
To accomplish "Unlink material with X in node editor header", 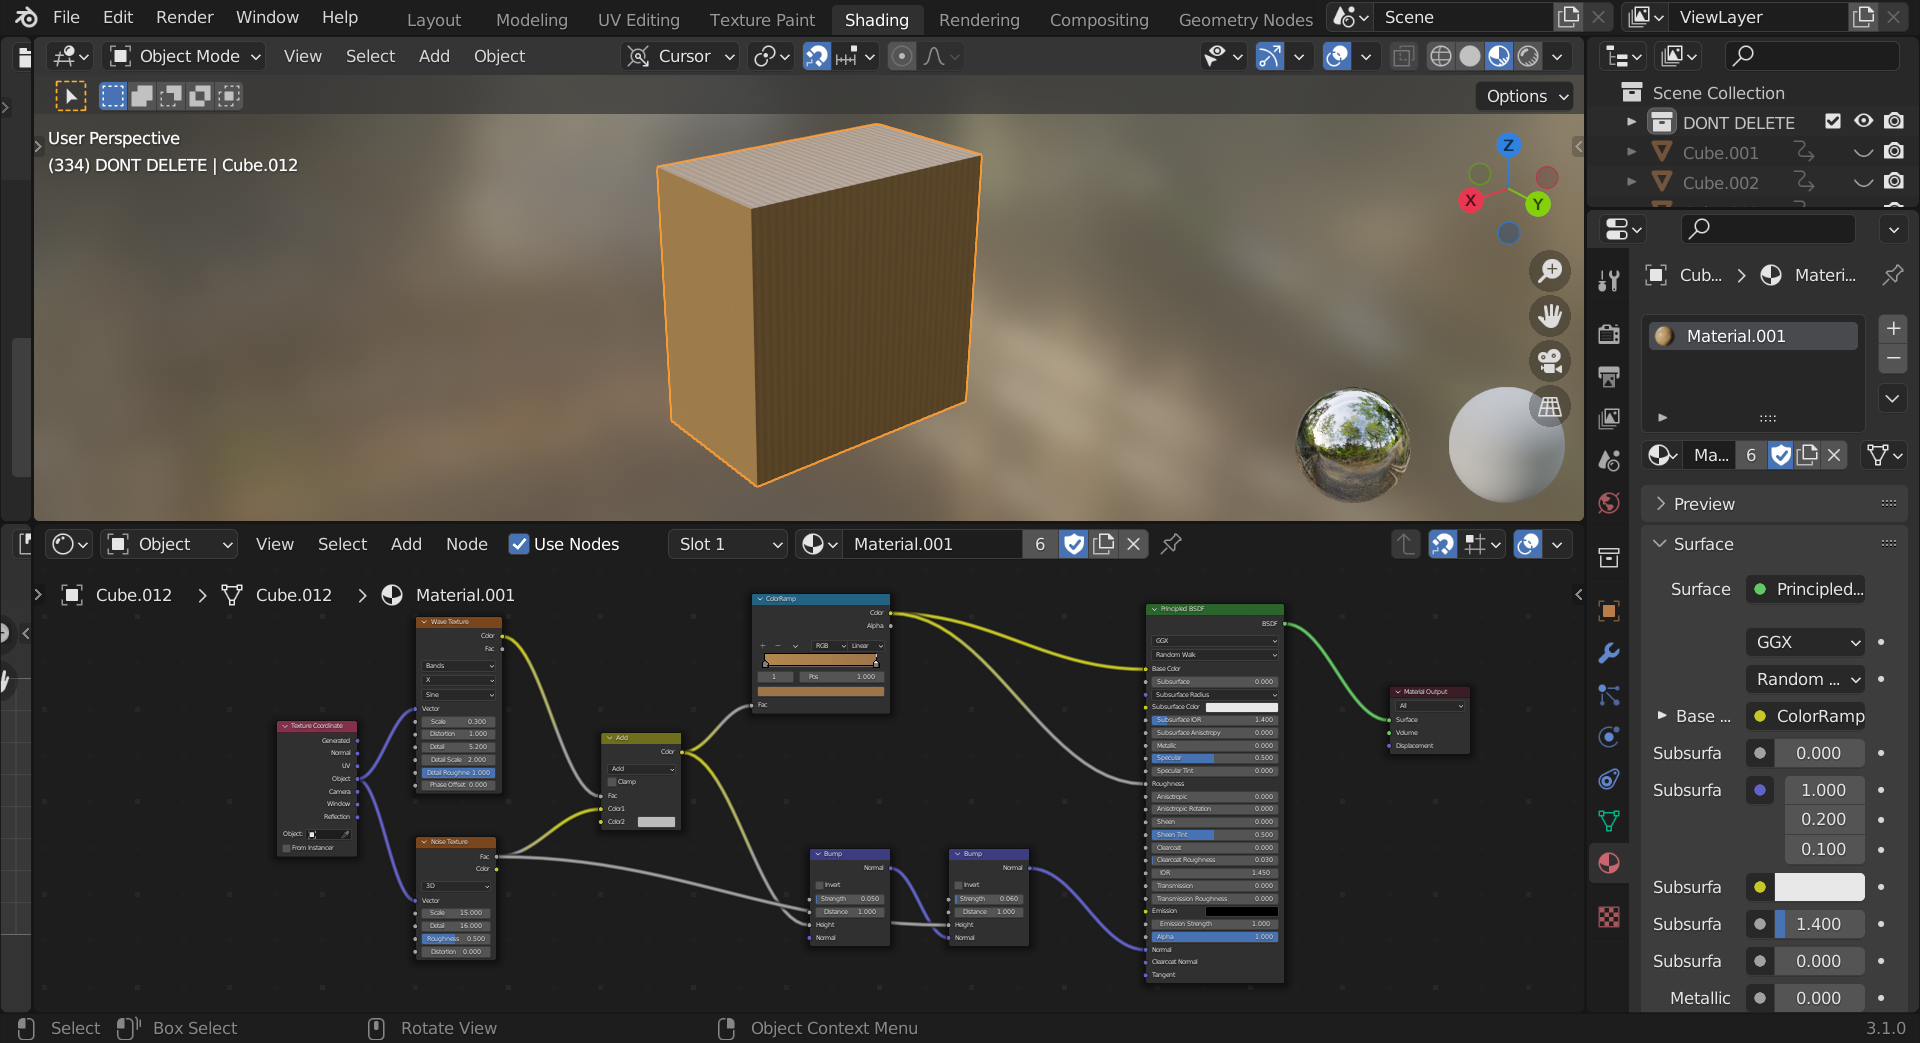I will pyautogui.click(x=1133, y=544).
